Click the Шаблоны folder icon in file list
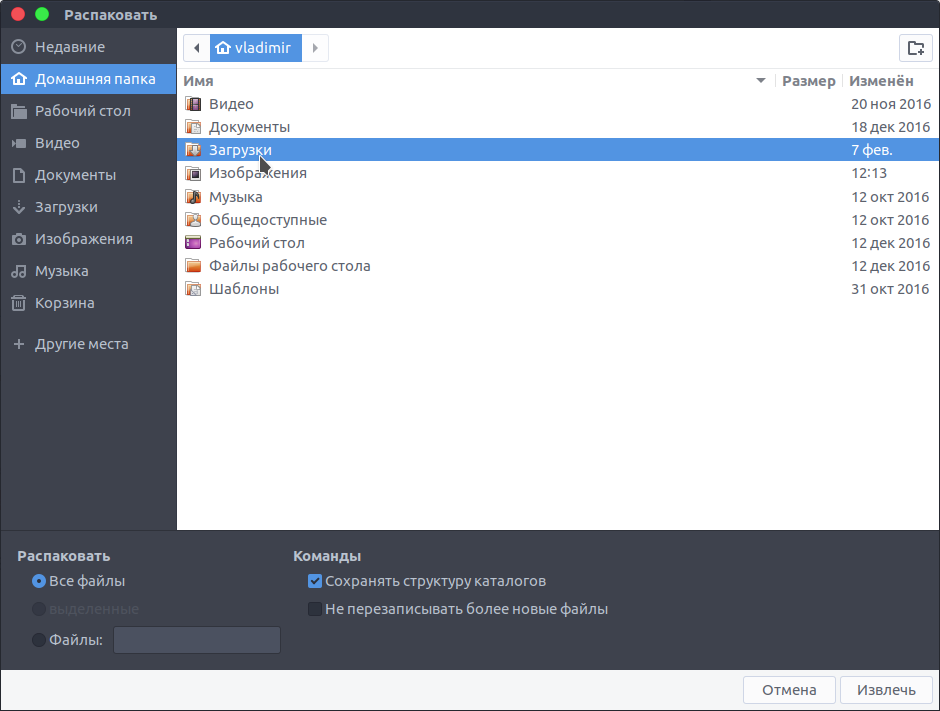The height and width of the screenshot is (711, 940). pyautogui.click(x=193, y=289)
